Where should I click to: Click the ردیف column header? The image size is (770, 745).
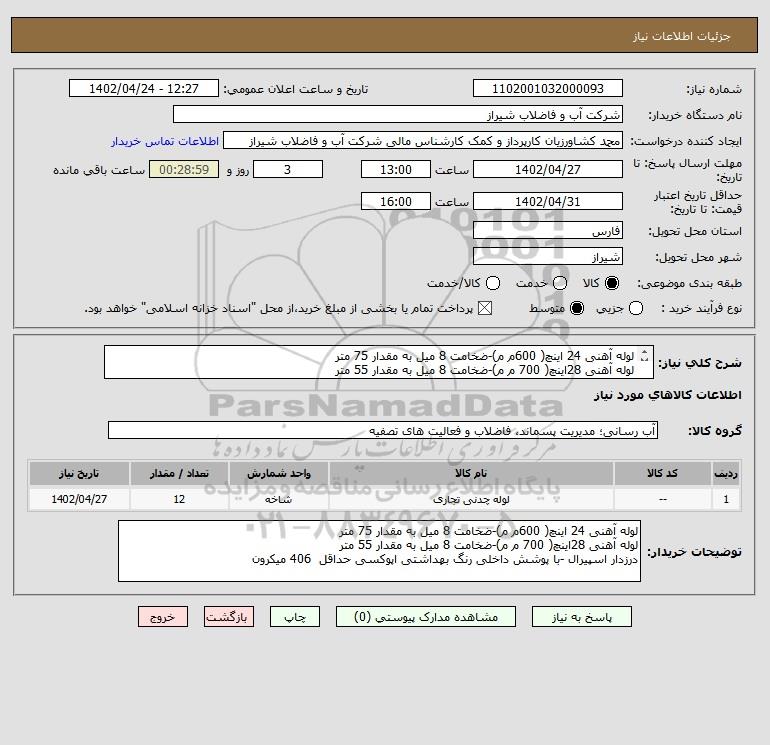(x=726, y=473)
